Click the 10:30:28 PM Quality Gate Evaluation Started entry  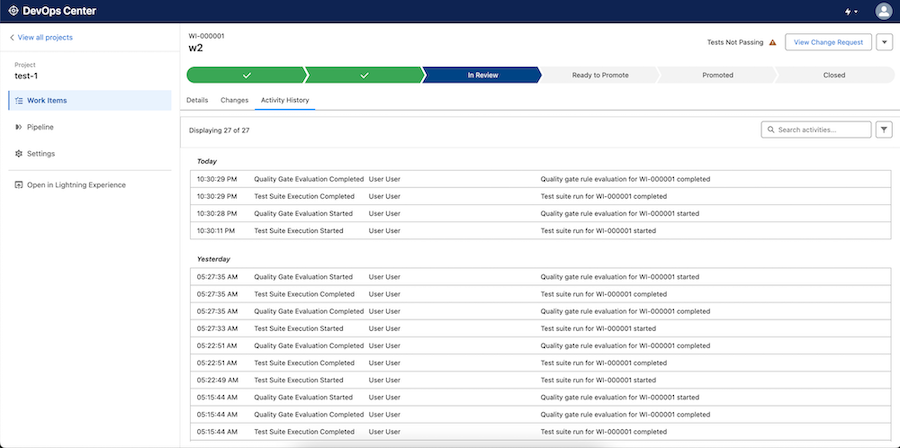[x=541, y=213]
